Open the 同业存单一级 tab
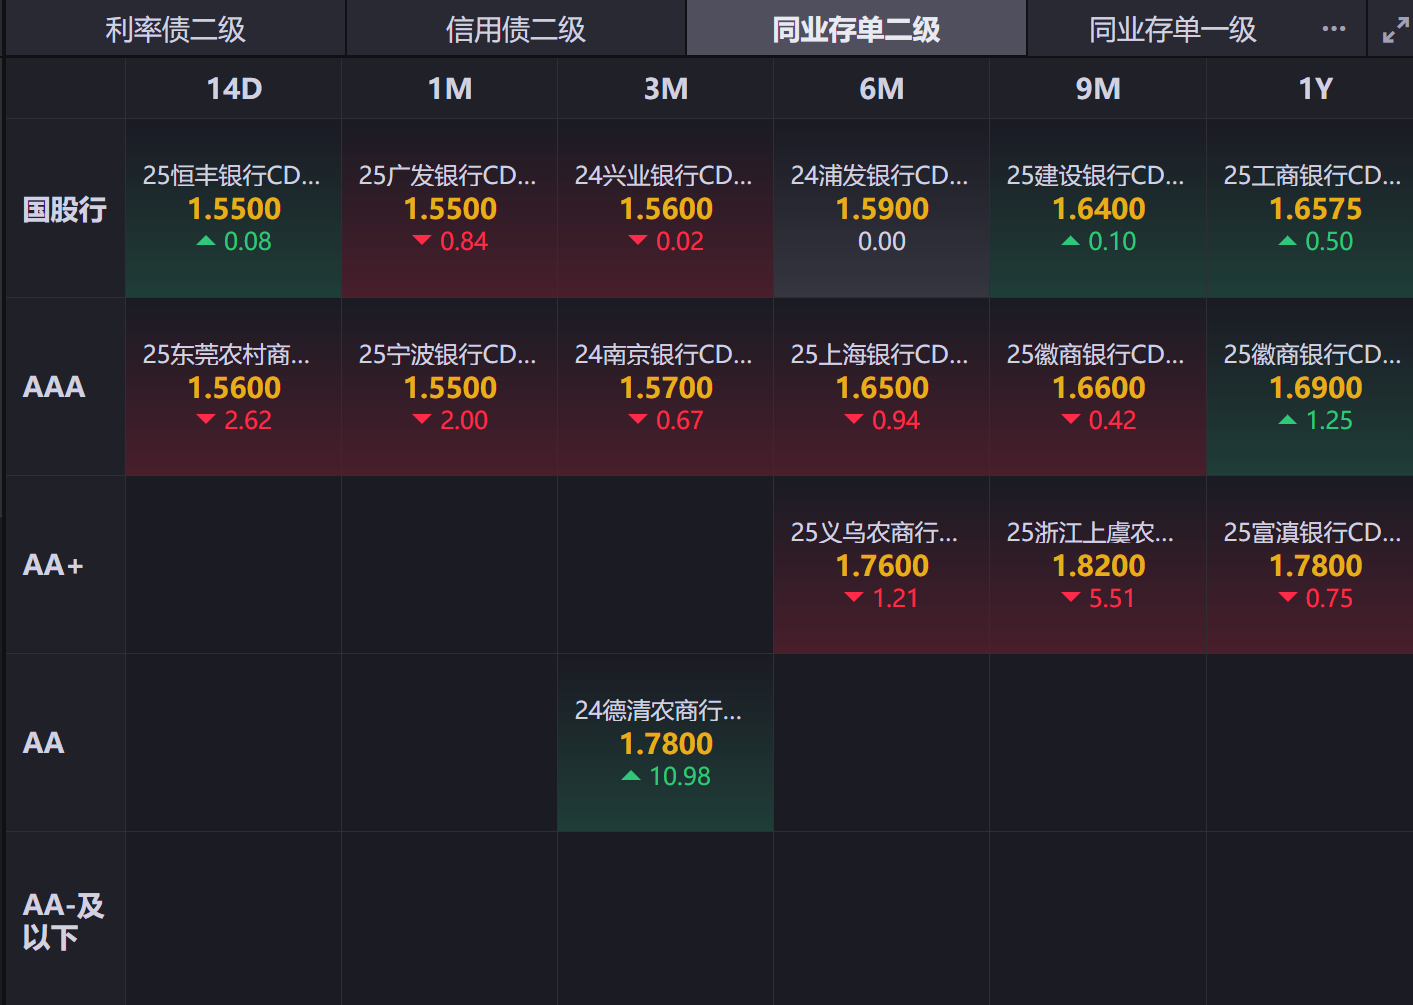 point(1172,29)
